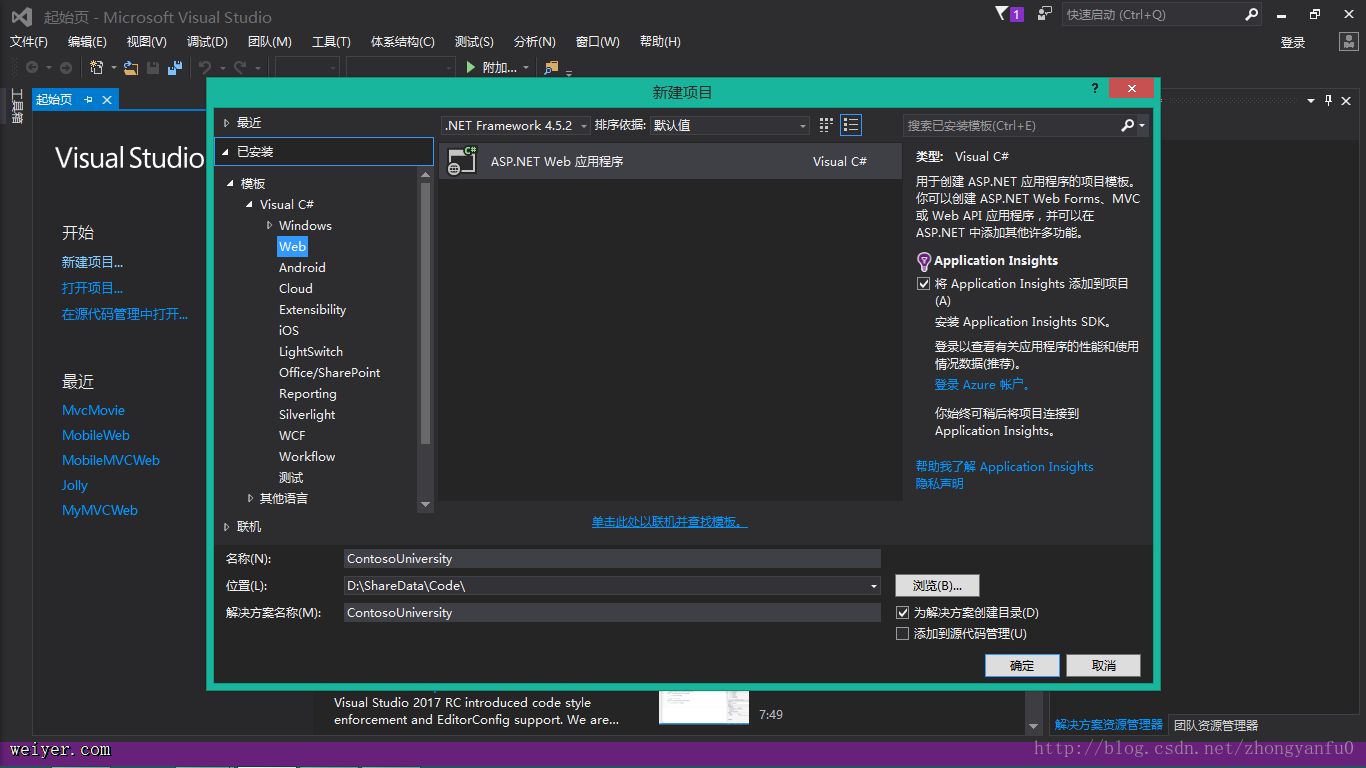Open recent project MvcMovie
Viewport: 1366px width, 768px height.
(93, 410)
